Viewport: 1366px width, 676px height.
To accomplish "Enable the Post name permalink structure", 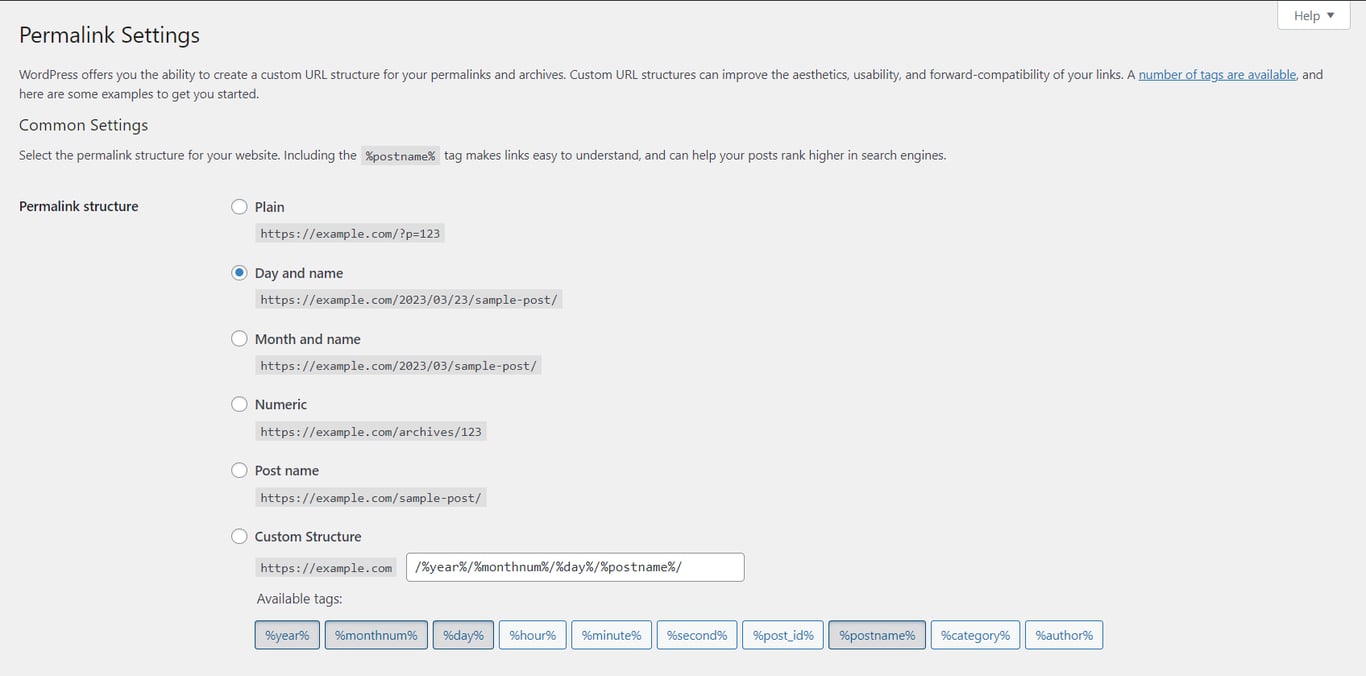I will pos(239,470).
